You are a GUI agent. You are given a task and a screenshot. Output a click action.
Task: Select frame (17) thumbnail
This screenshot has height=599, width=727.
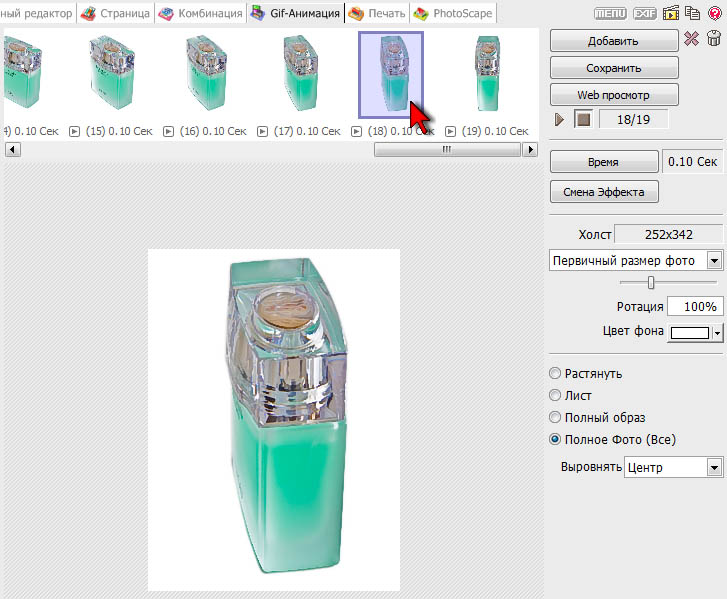(300, 73)
